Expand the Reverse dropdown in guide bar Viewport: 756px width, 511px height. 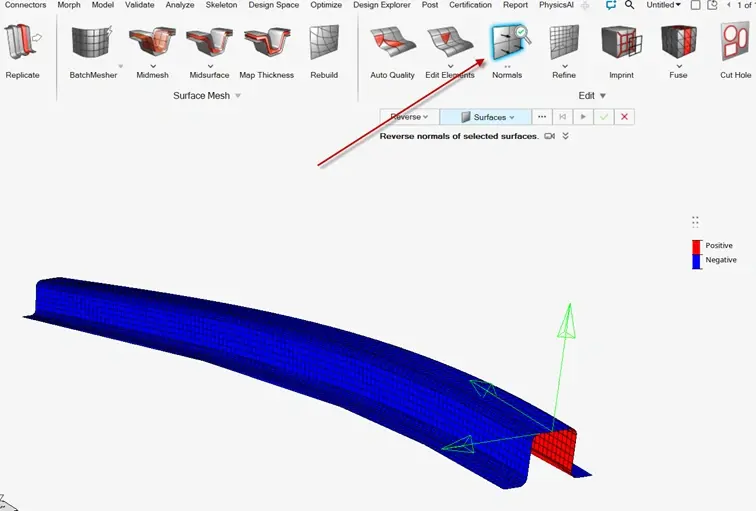(409, 117)
